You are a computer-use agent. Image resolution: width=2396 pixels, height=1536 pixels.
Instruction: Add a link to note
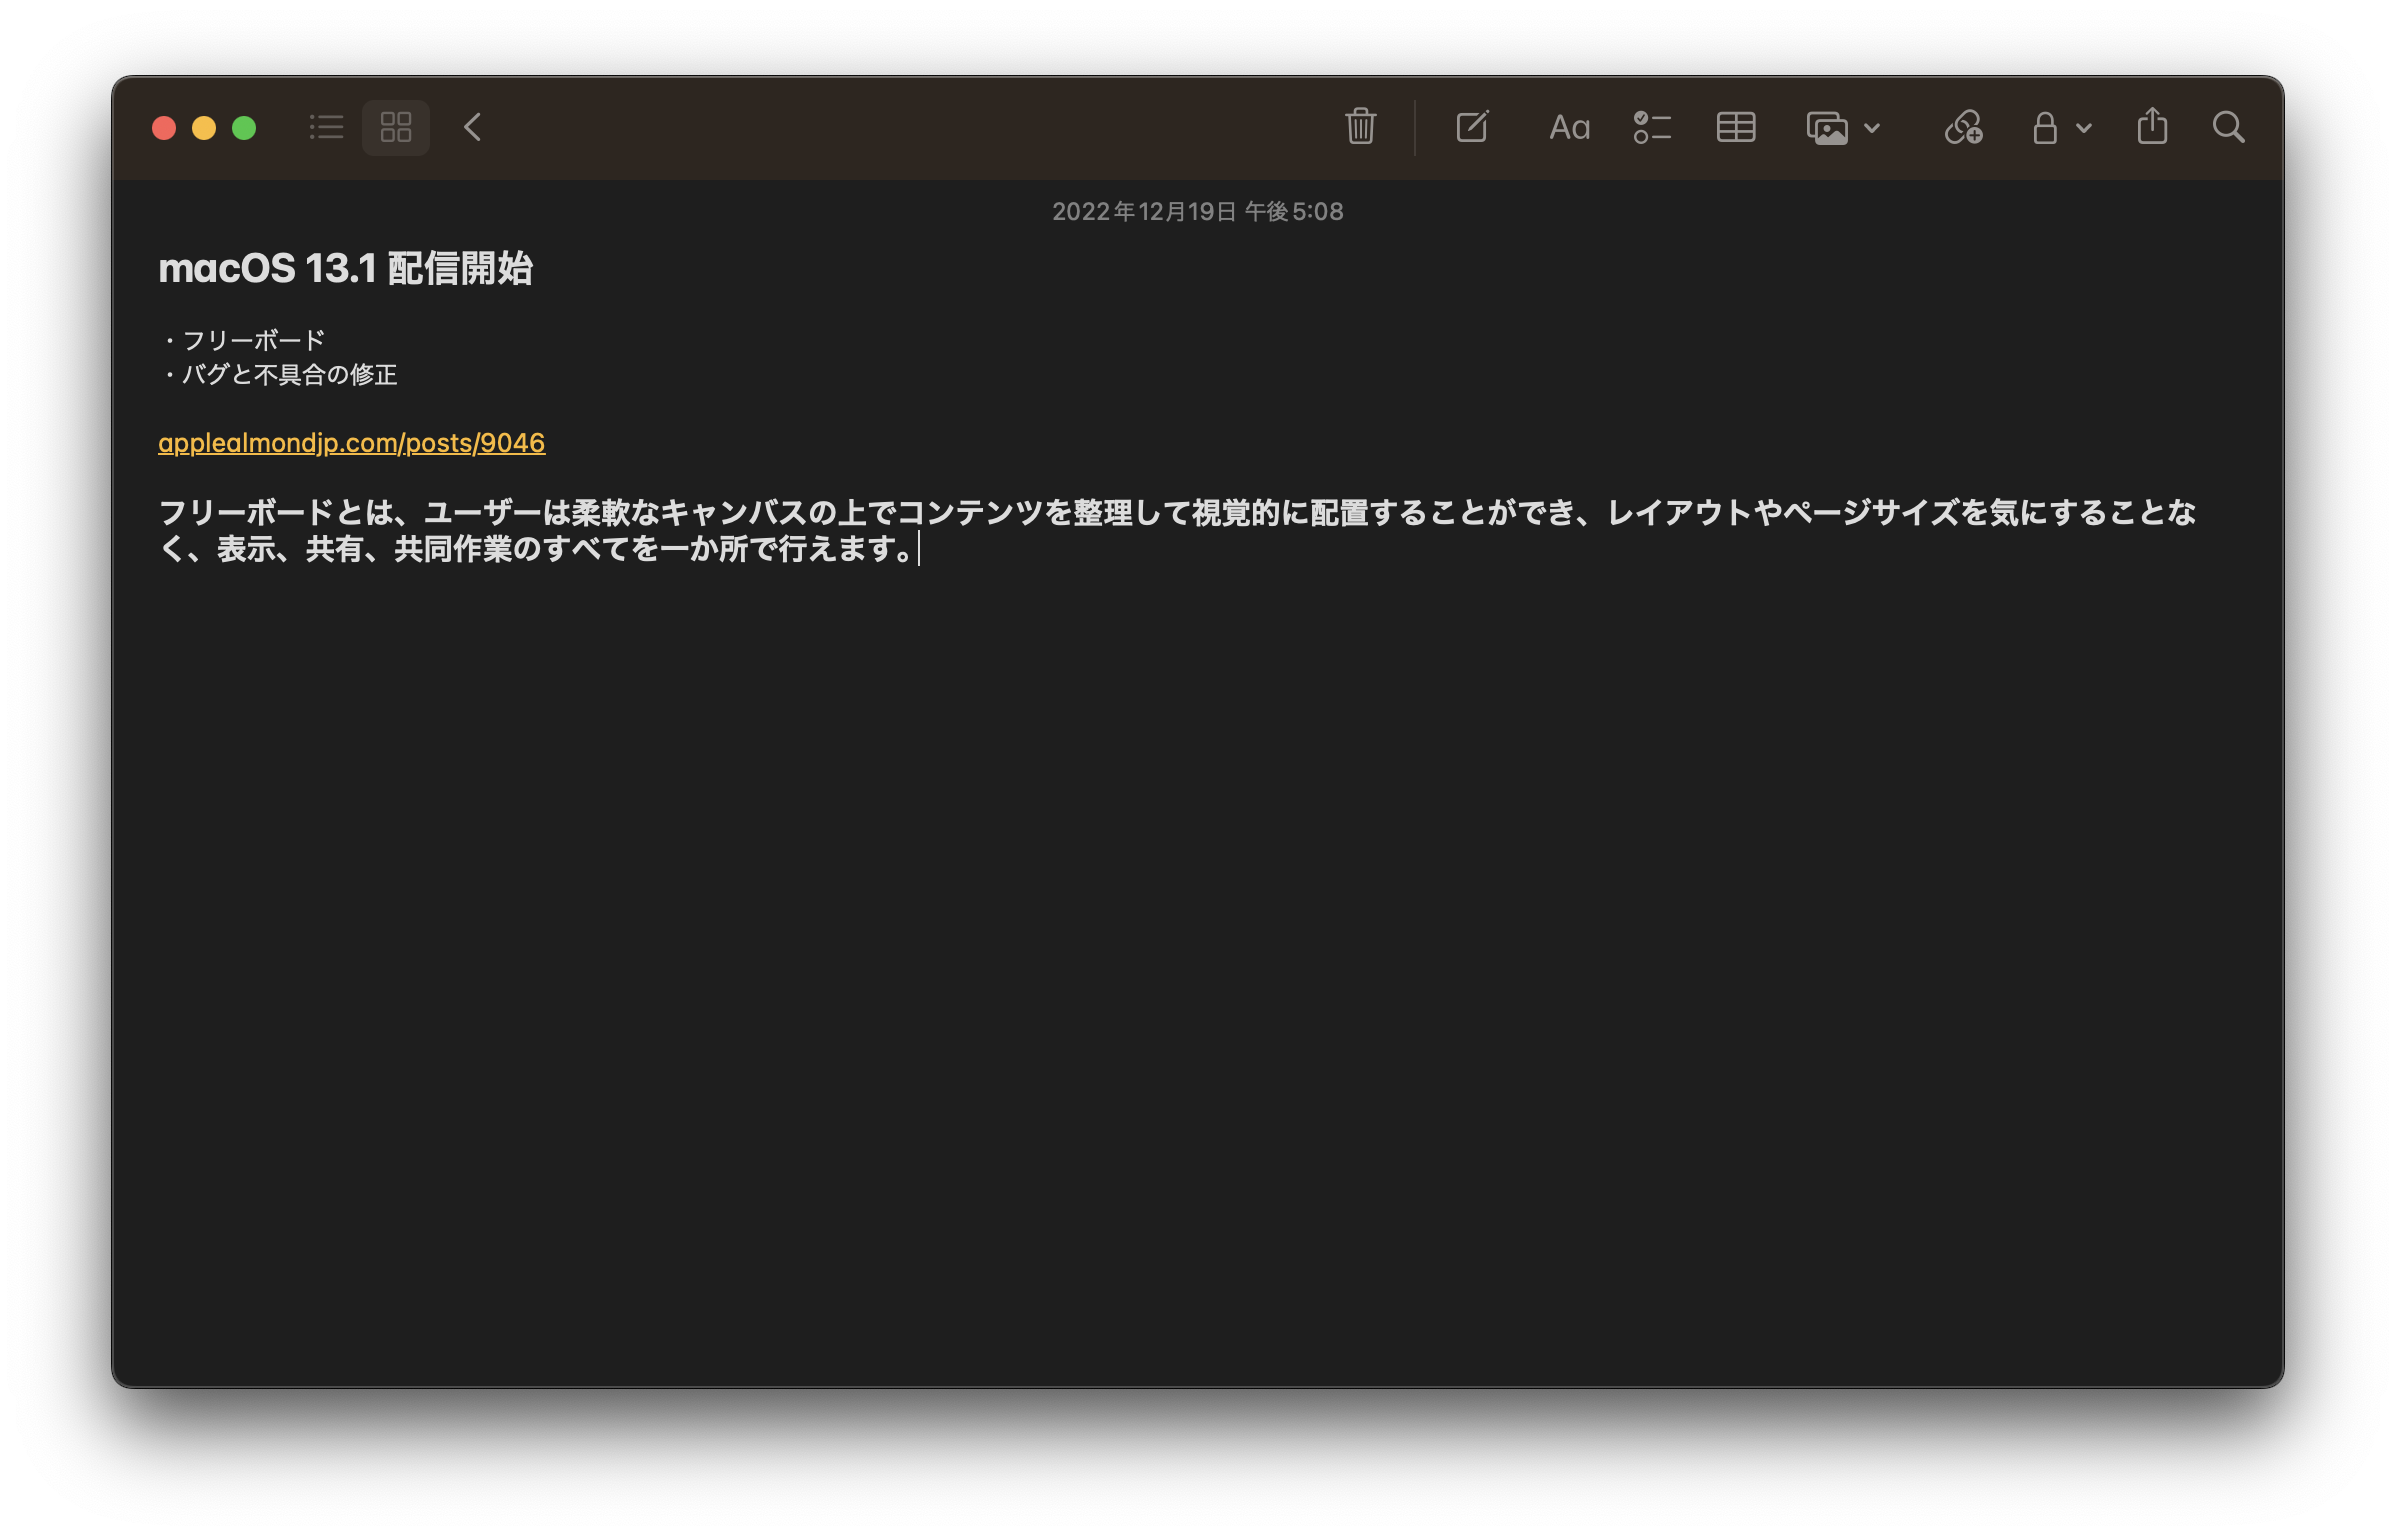pos(1963,127)
